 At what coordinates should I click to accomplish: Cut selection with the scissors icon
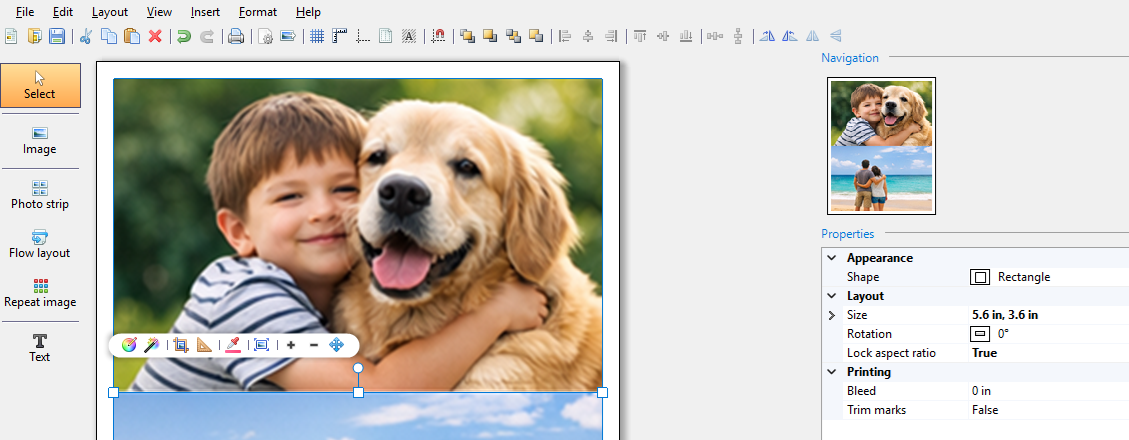pyautogui.click(x=86, y=36)
